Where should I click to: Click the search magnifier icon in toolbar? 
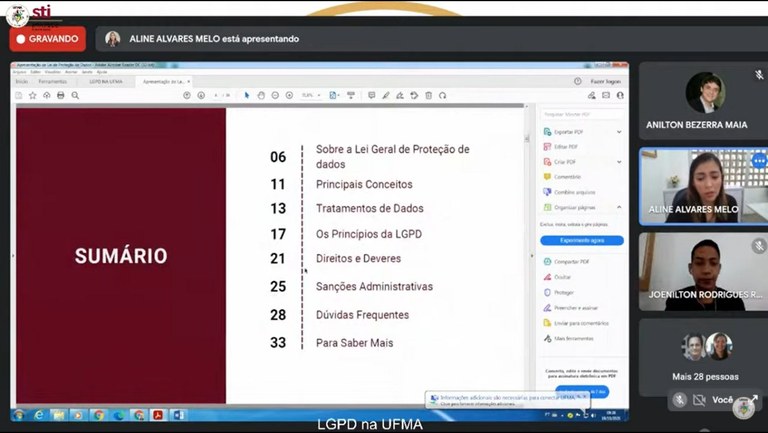(75, 95)
